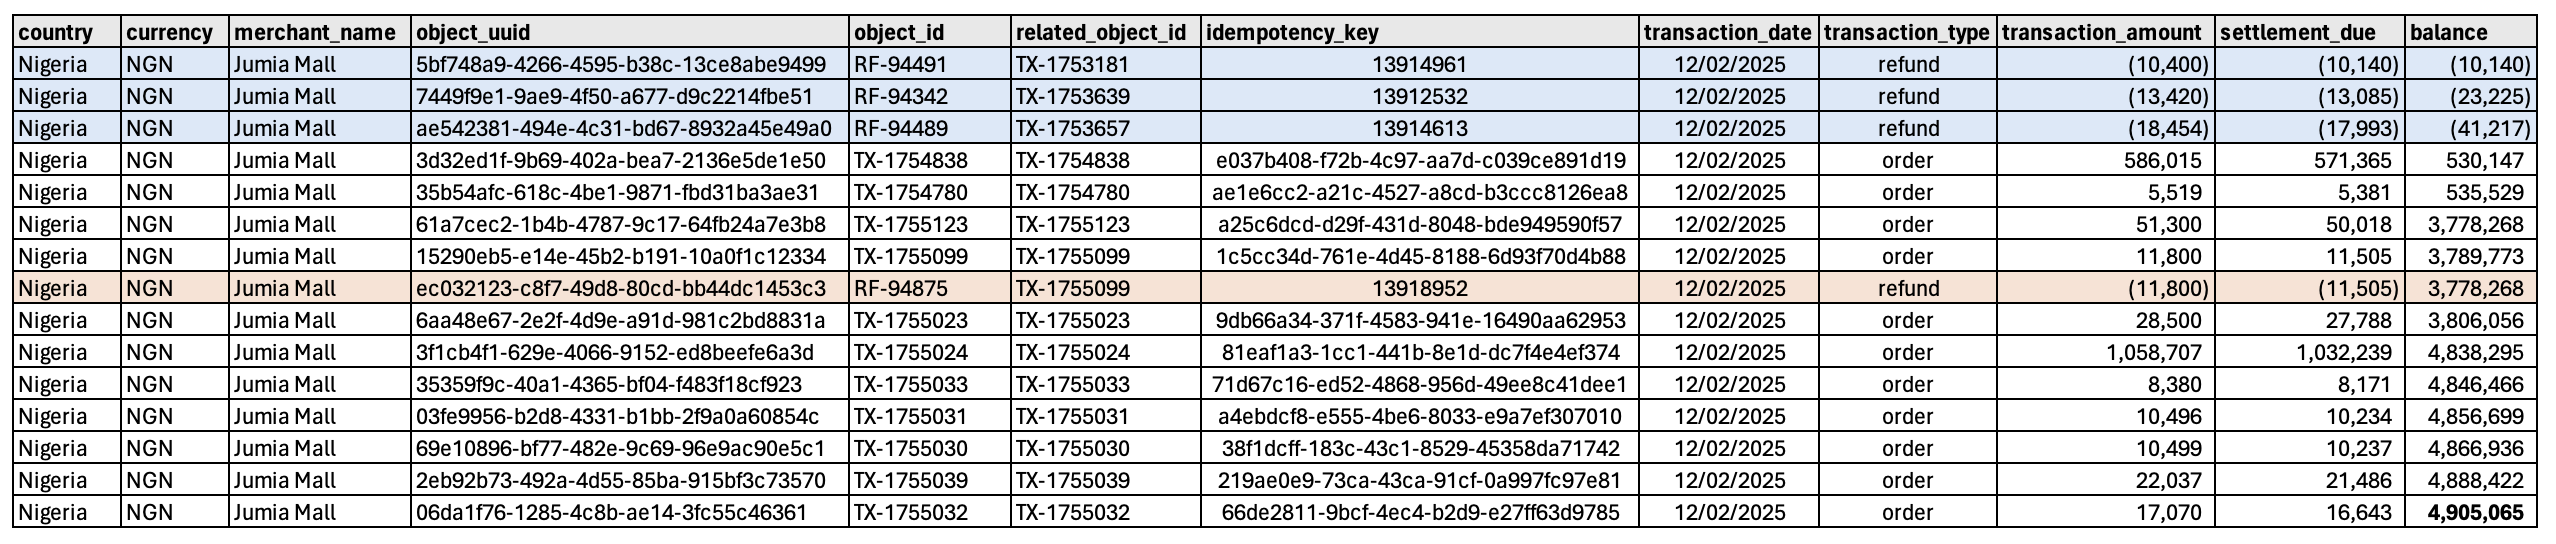Click related object ID TX-1753657
2556x544 pixels.
point(1073,128)
